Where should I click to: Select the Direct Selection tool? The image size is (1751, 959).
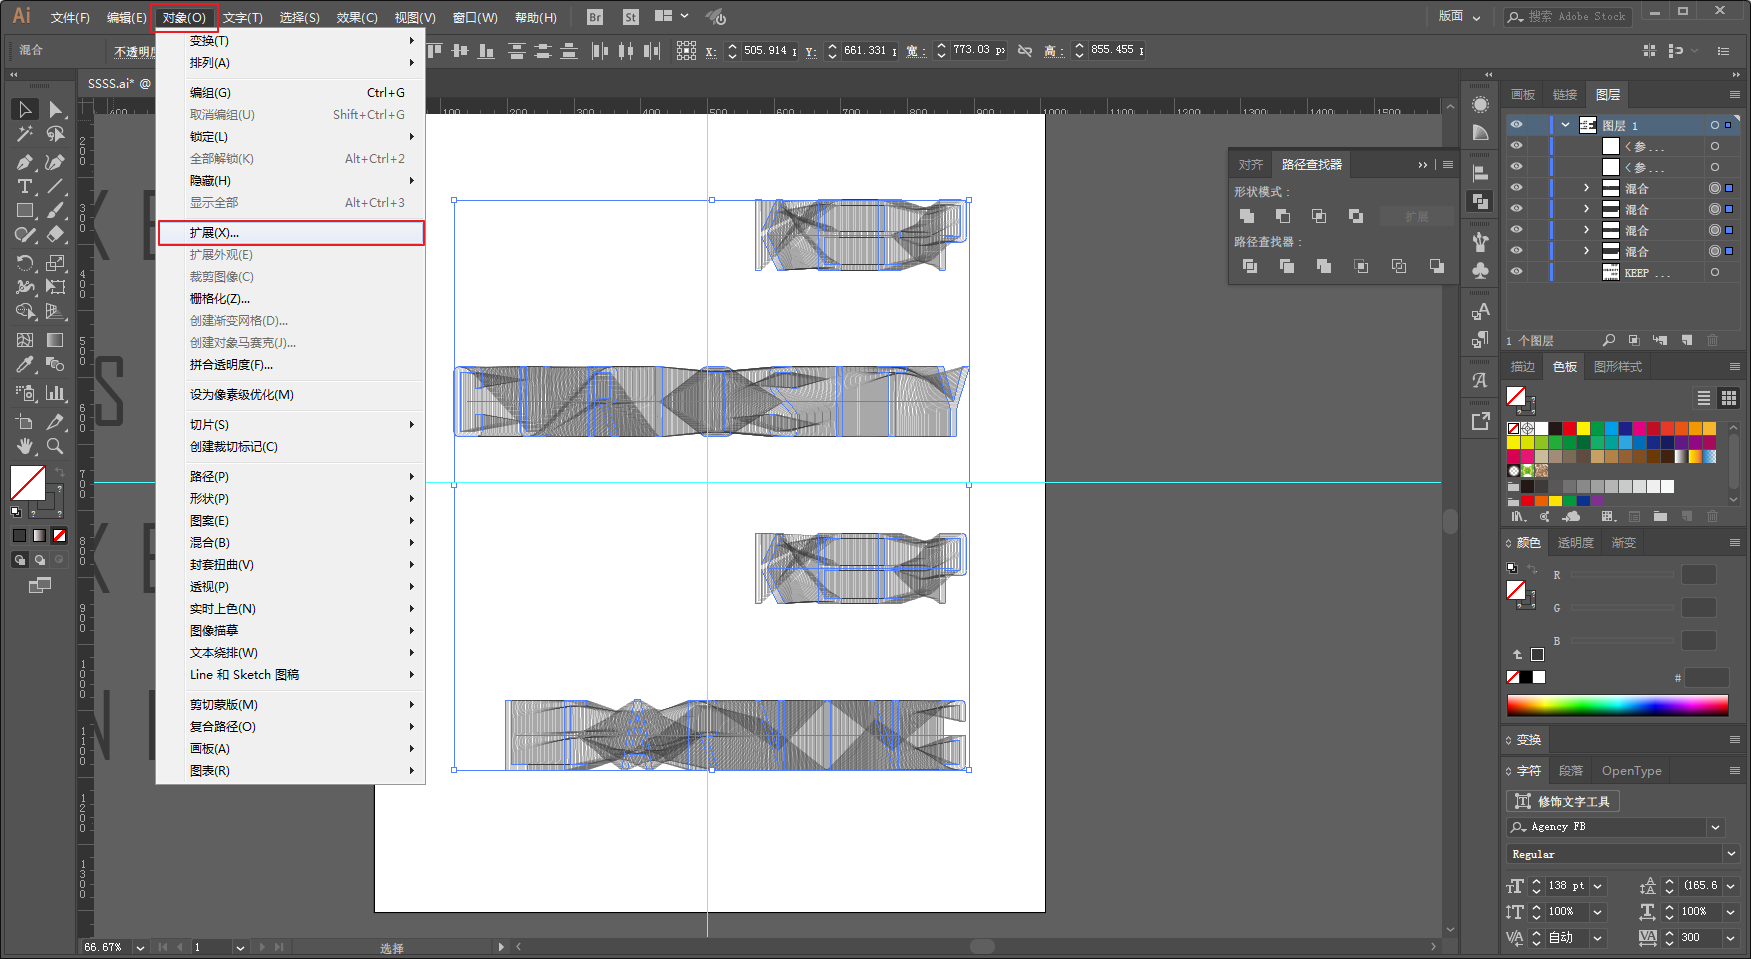[55, 109]
